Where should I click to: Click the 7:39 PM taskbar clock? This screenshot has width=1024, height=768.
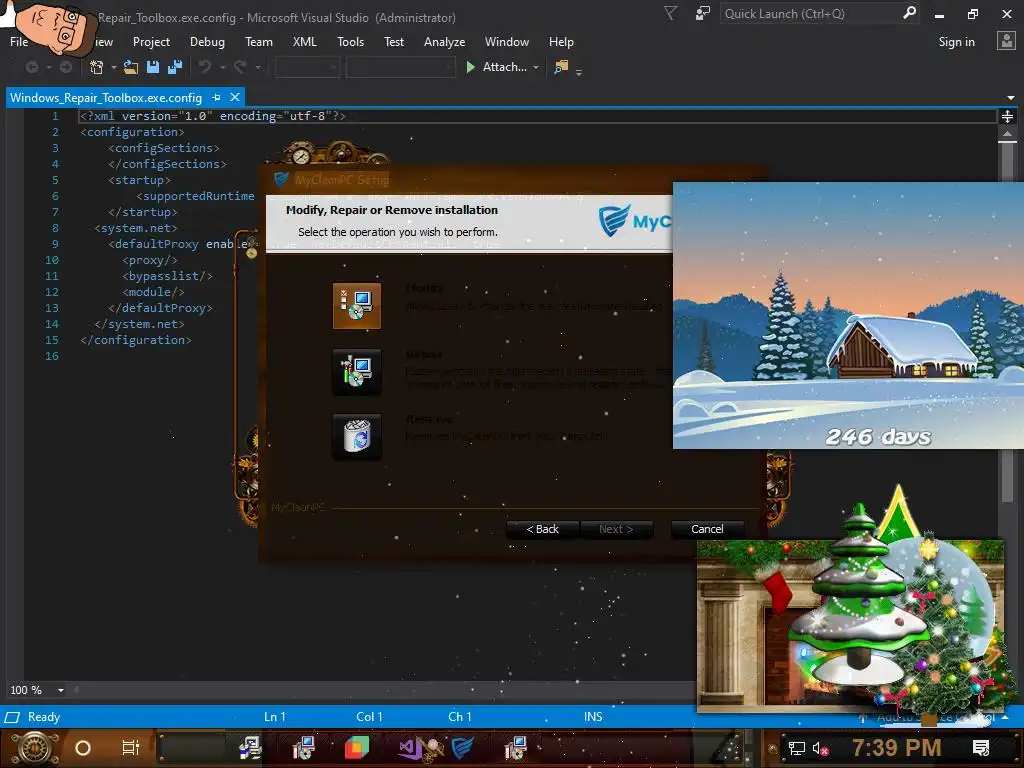[896, 748]
